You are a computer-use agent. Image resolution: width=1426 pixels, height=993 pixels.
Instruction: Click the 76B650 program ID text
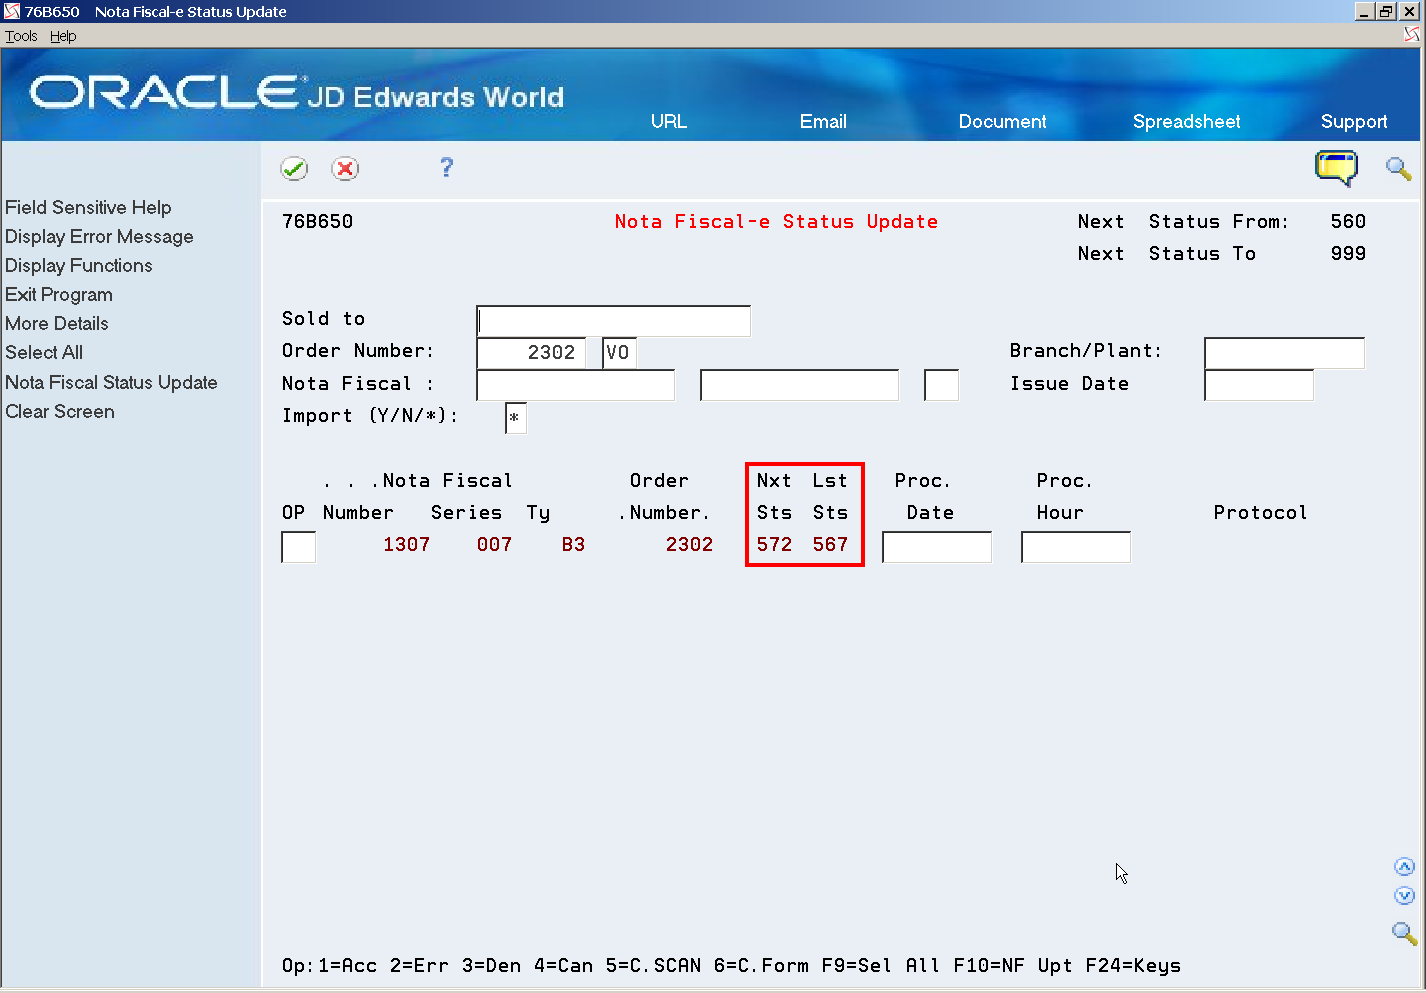point(317,222)
